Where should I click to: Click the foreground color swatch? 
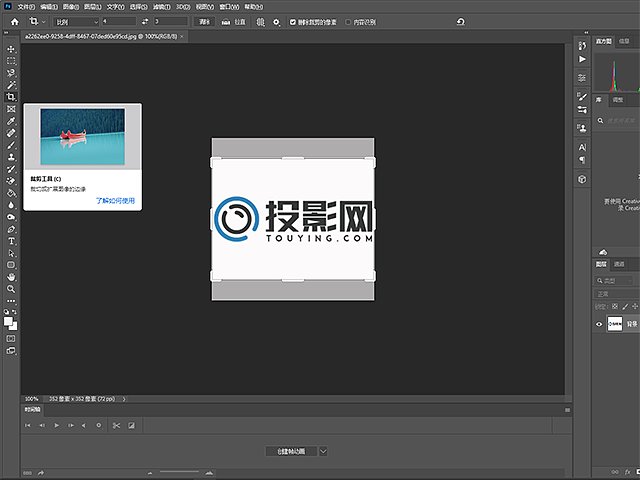coord(8,321)
